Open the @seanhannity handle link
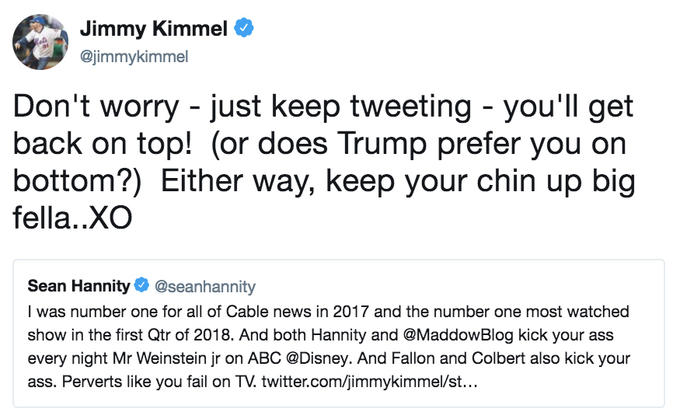This screenshot has width=680, height=419. (205, 287)
